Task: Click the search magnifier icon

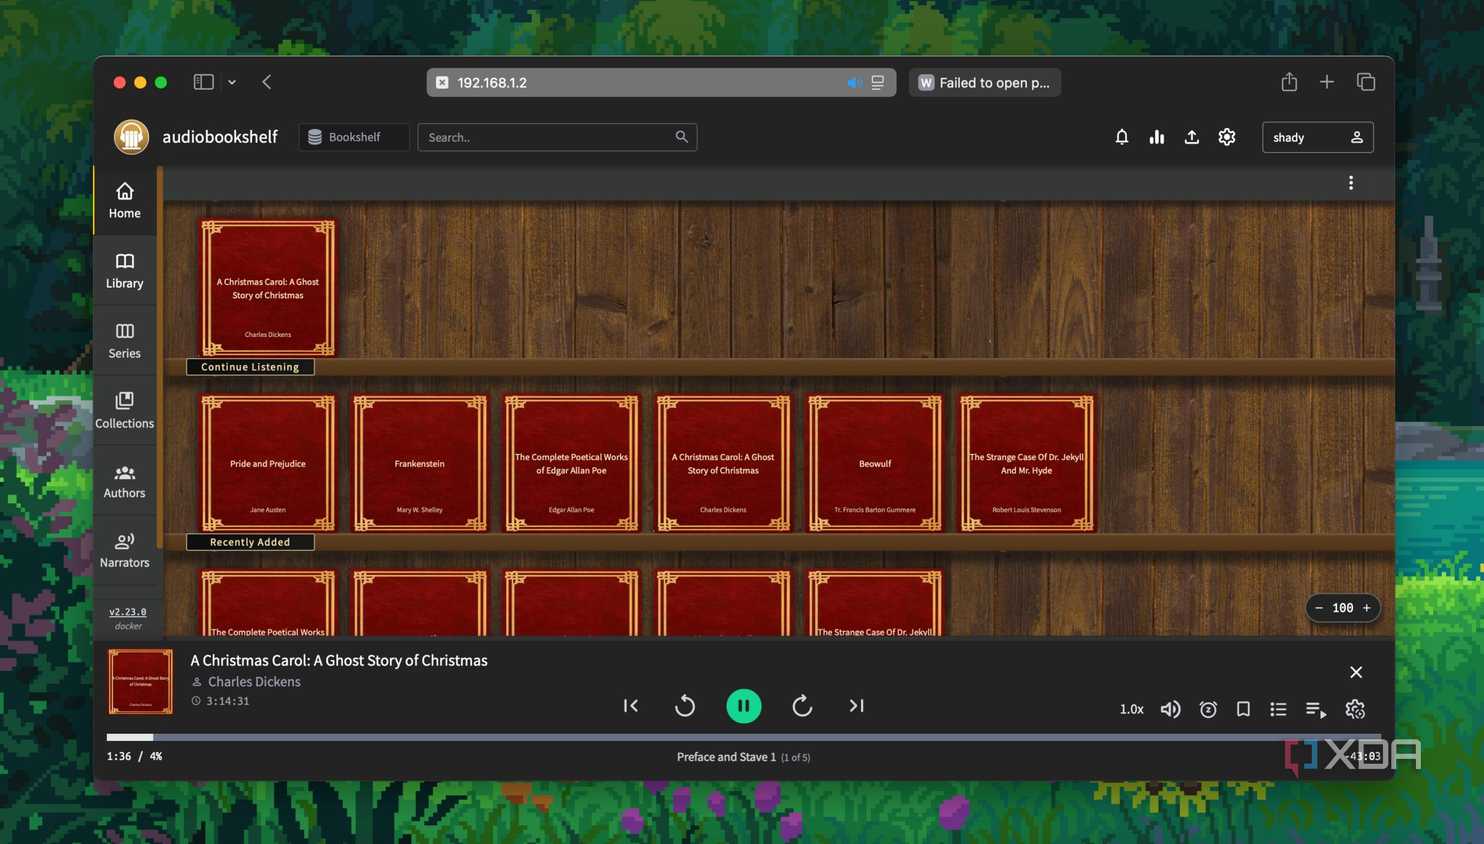Action: 681,137
